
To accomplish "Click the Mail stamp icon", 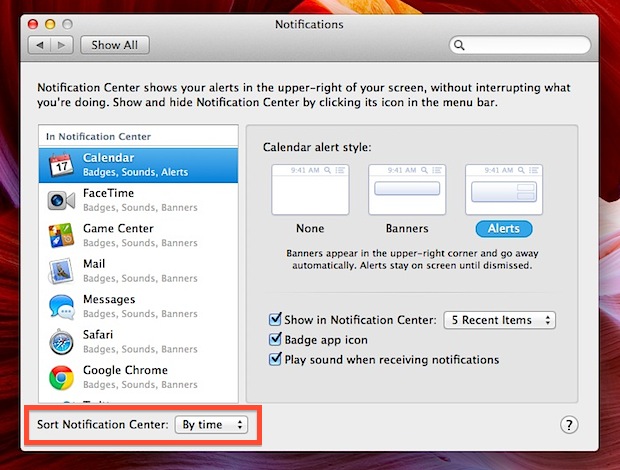I will [61, 271].
